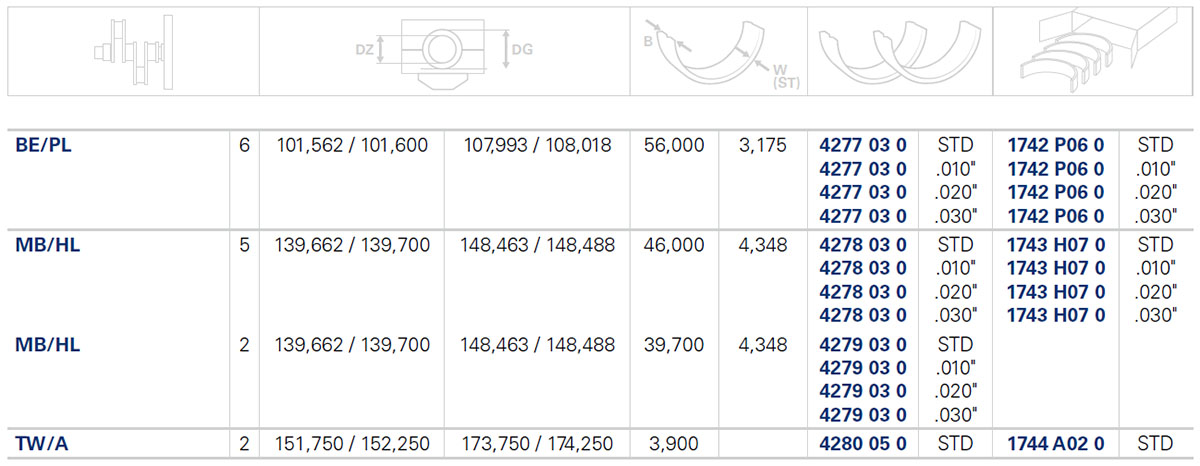Open the first 4278 03 0 part number
Viewport: 1200px width, 466px height.
(x=862, y=244)
